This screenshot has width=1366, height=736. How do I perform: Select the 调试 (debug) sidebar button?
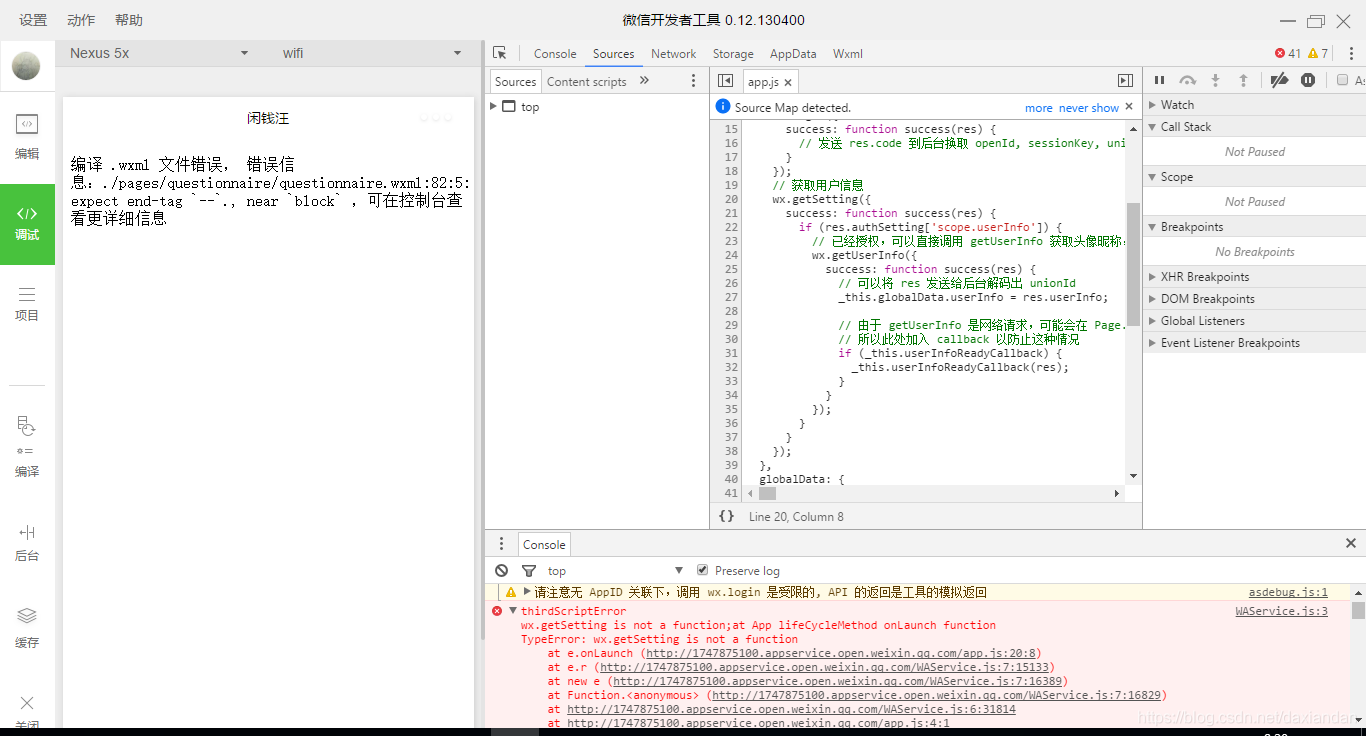pyautogui.click(x=27, y=224)
